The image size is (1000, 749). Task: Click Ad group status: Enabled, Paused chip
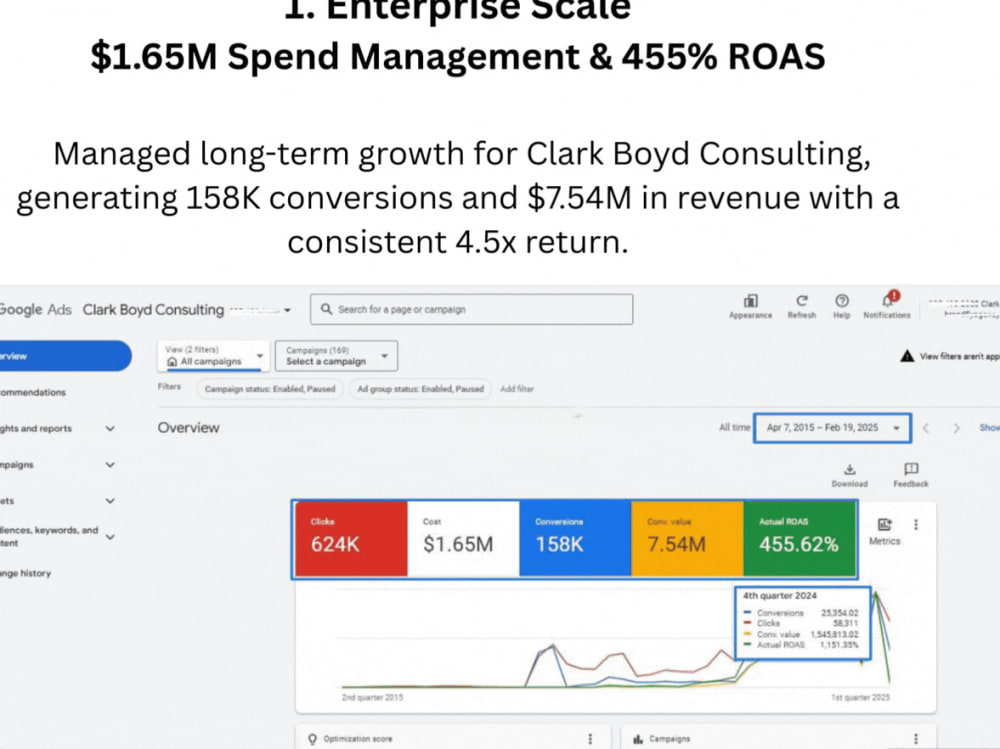tap(420, 389)
